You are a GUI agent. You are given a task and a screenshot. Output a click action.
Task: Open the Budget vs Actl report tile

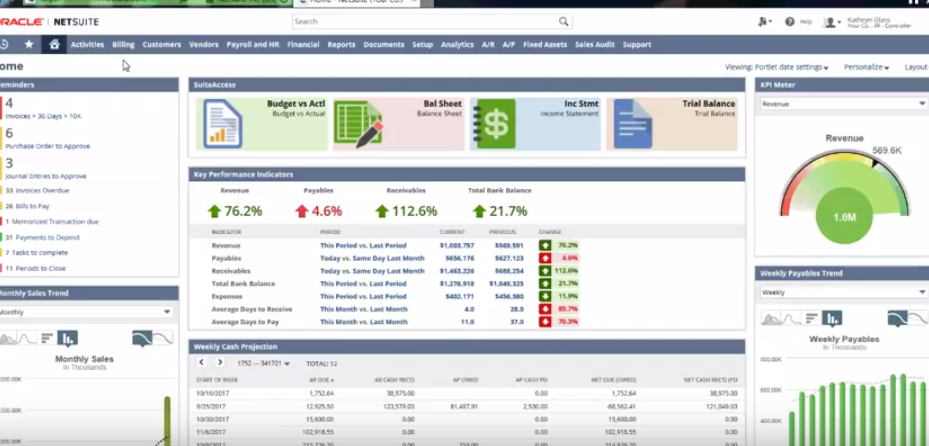click(262, 124)
